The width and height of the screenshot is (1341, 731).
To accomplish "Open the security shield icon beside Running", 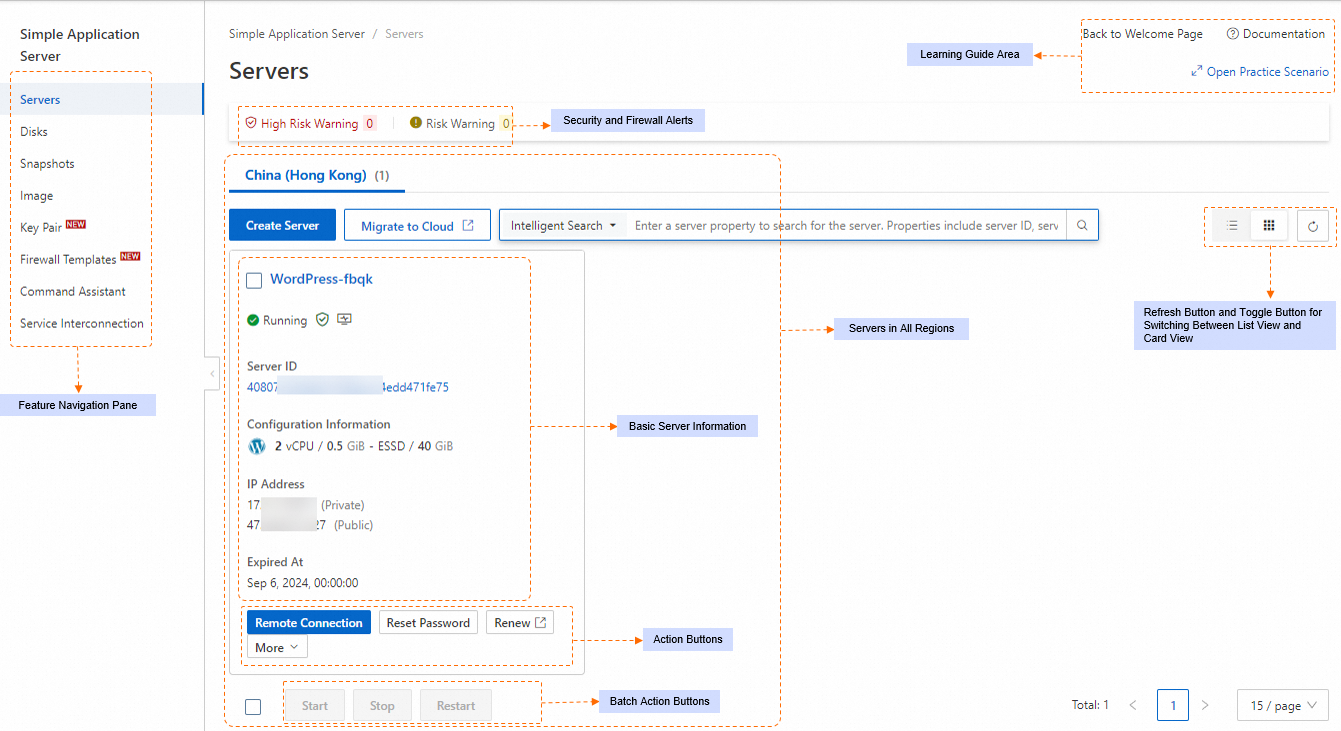I will (x=322, y=319).
